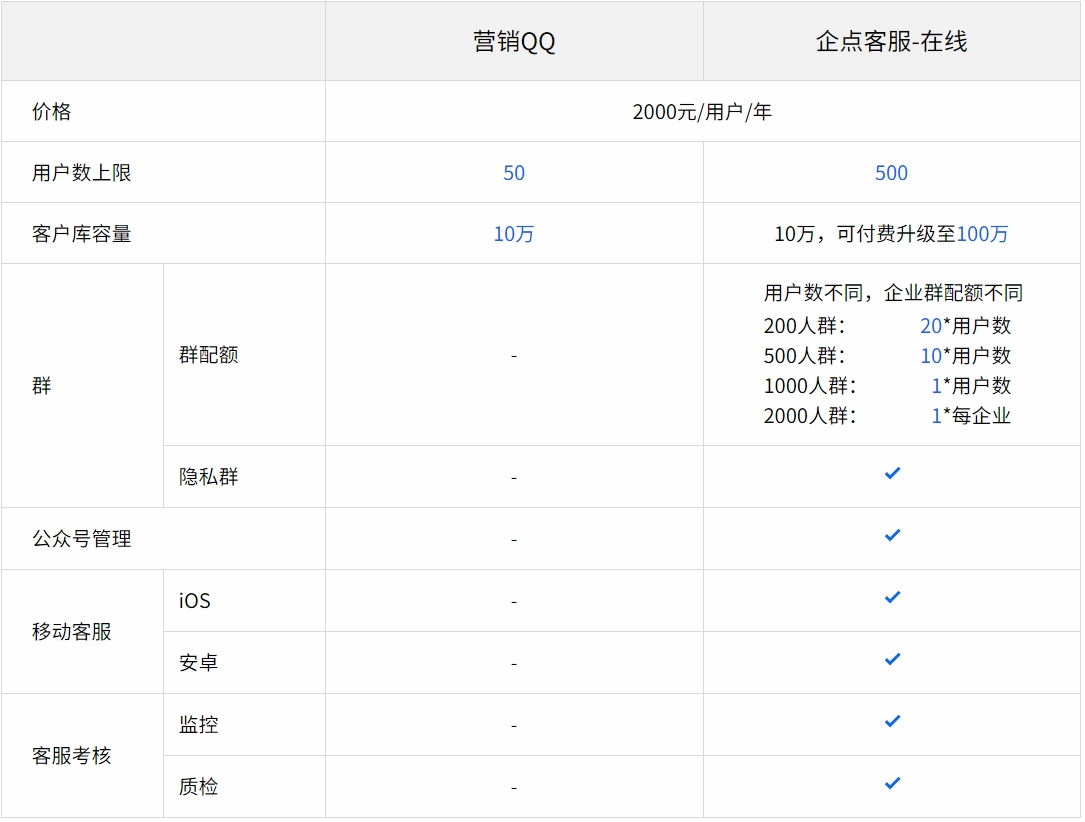Click the checkmark in the 监控 row

892,721
